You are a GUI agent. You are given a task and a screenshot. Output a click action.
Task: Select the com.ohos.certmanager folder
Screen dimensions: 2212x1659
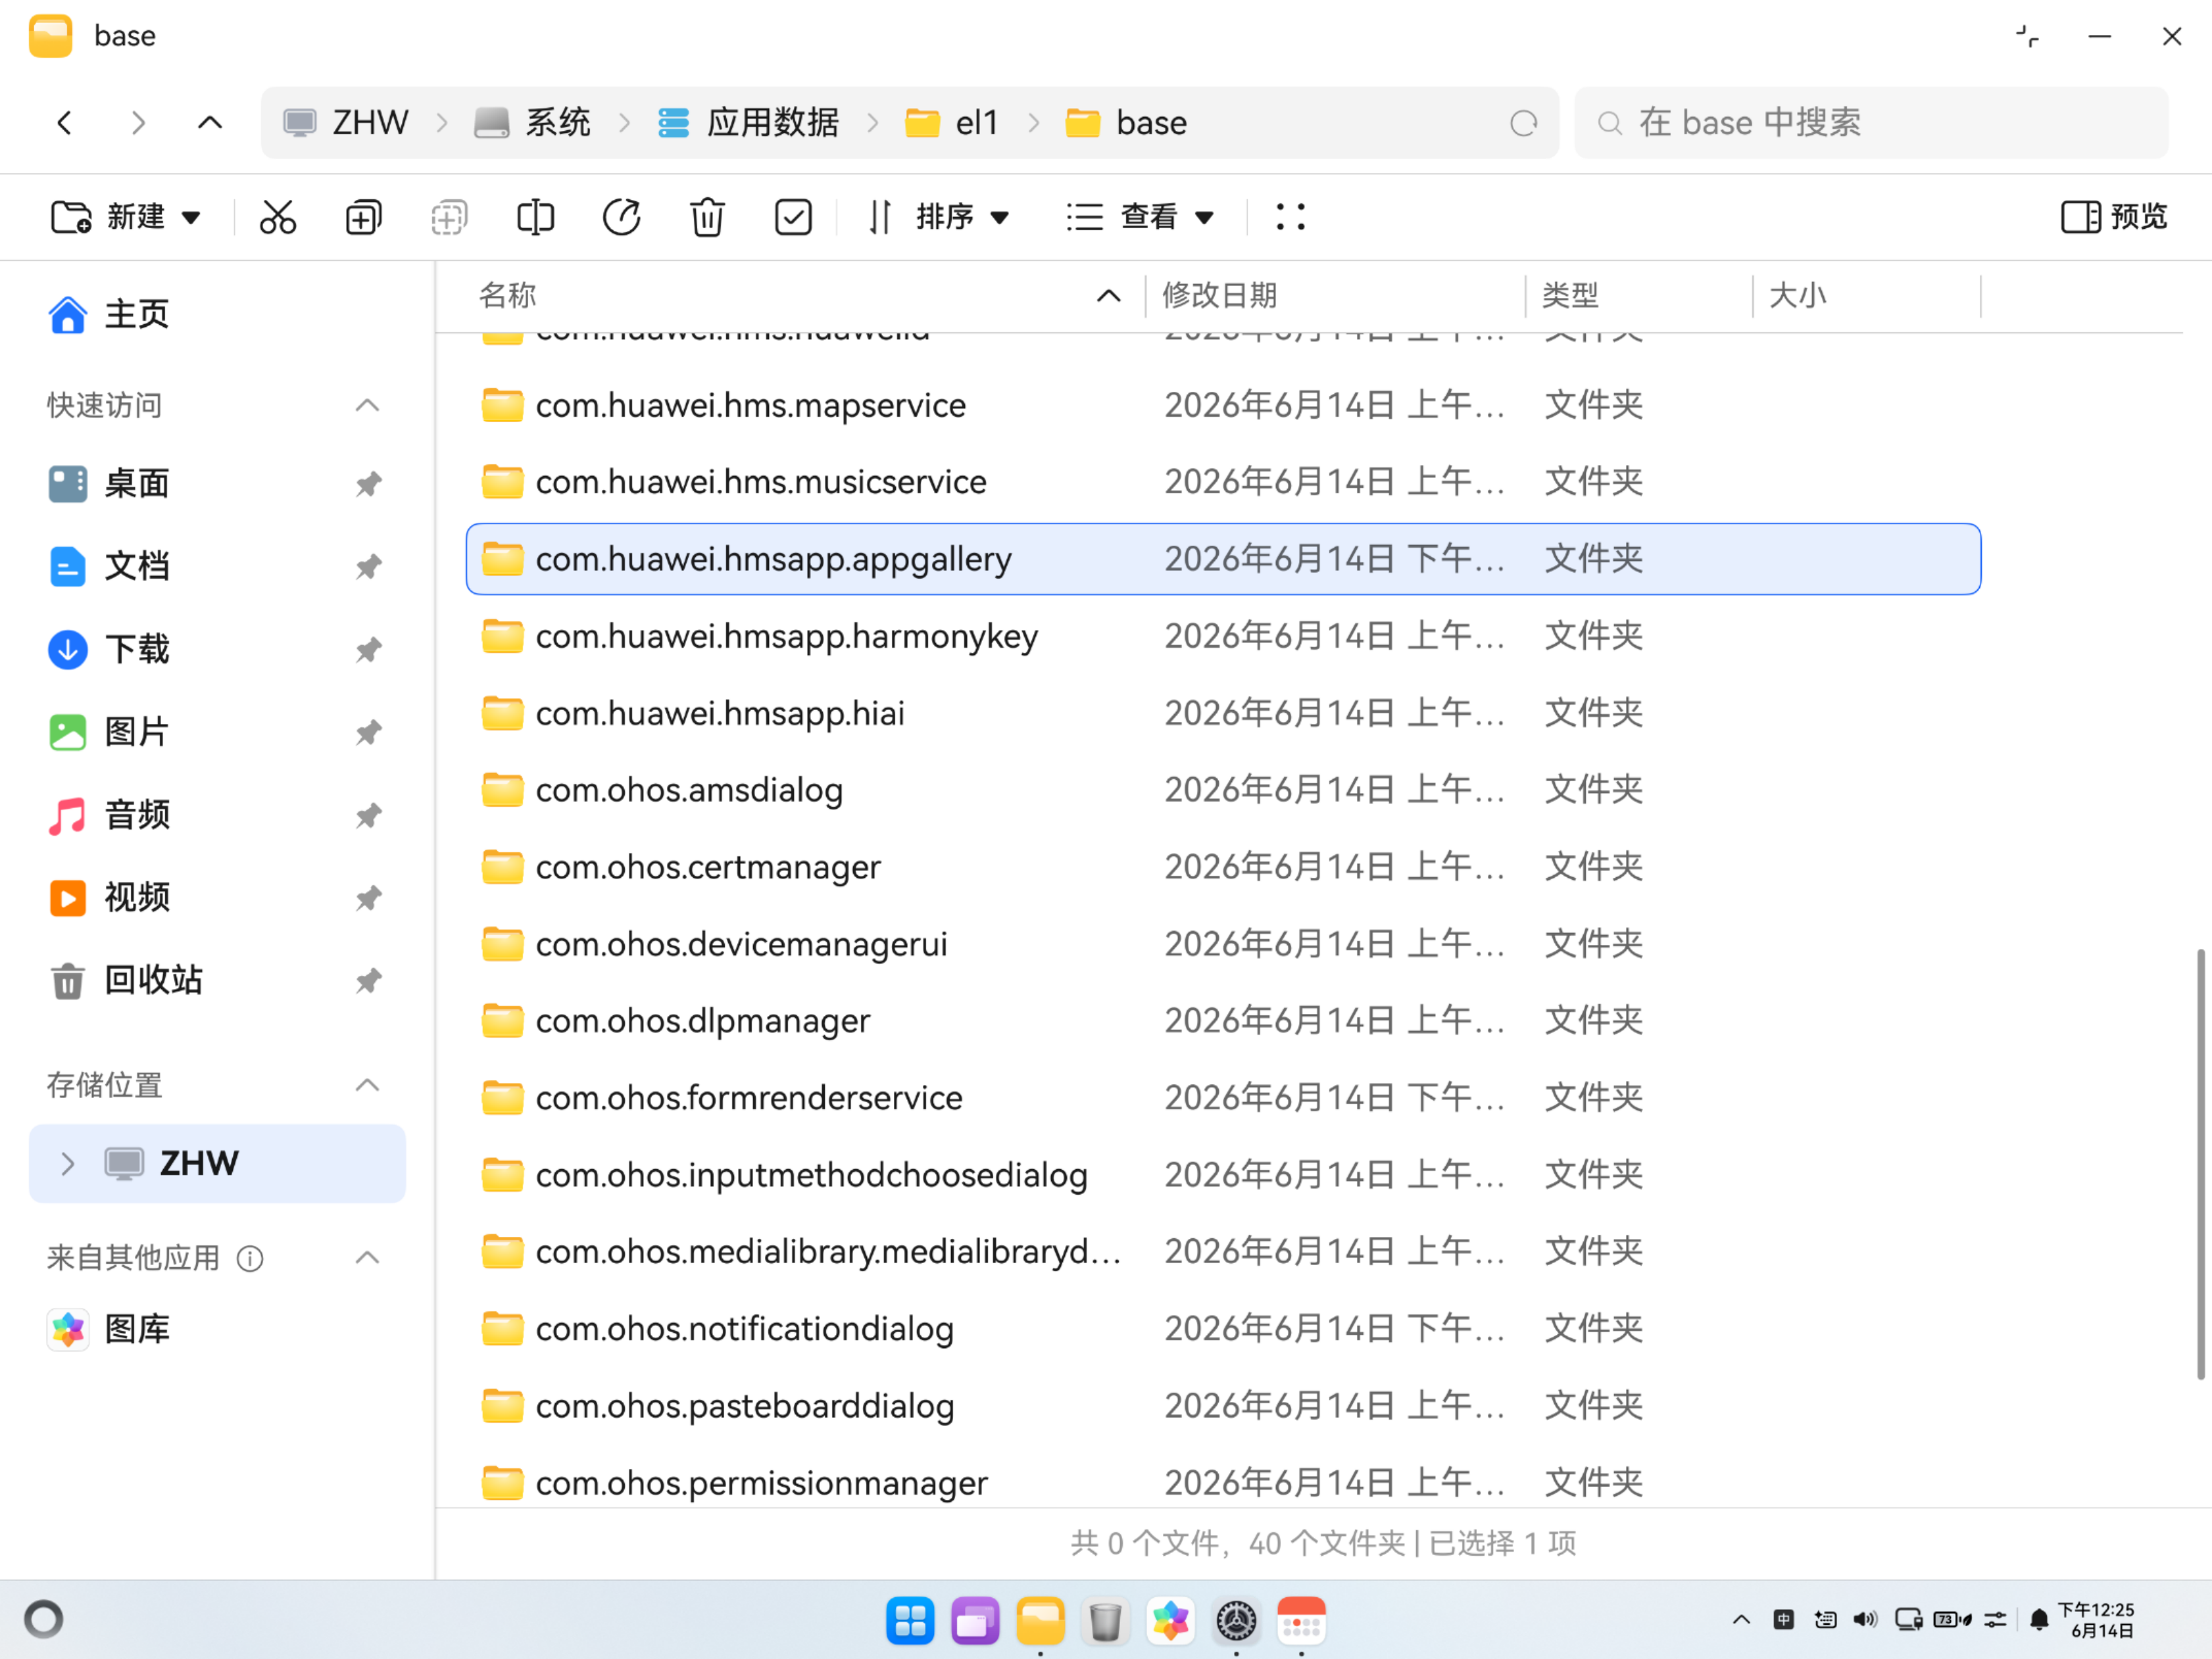[x=1223, y=867]
